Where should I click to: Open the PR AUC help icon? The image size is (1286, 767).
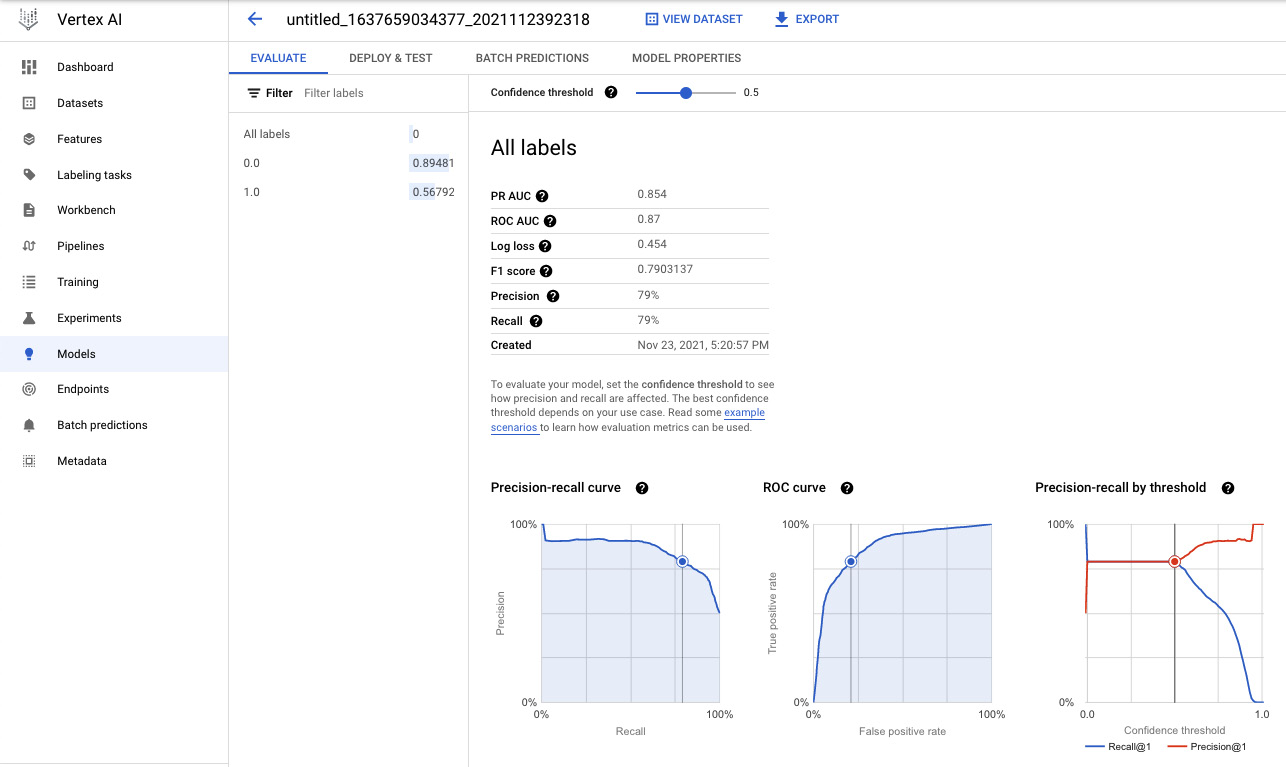(542, 196)
